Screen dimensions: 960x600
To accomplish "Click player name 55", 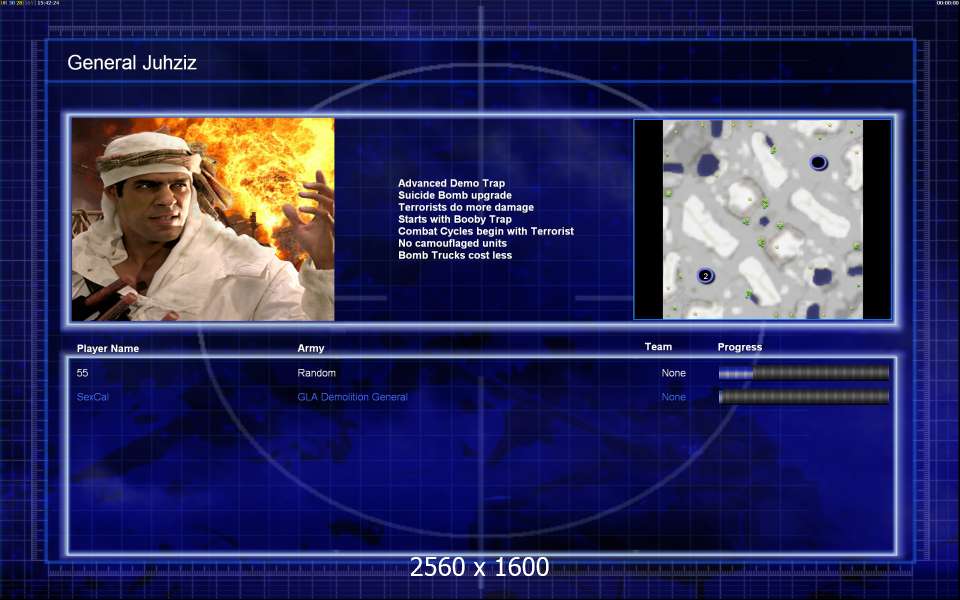I will [x=82, y=373].
